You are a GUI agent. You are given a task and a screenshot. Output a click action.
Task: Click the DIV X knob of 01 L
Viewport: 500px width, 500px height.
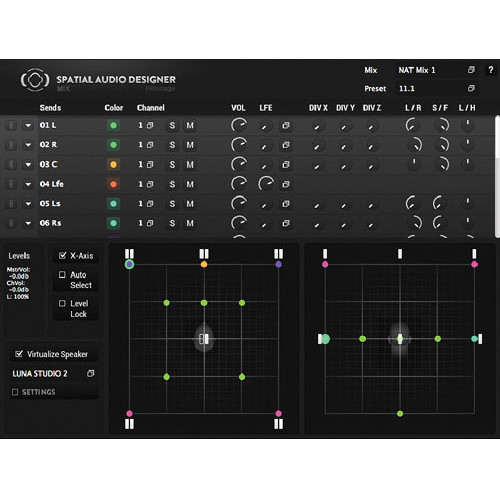point(317,126)
